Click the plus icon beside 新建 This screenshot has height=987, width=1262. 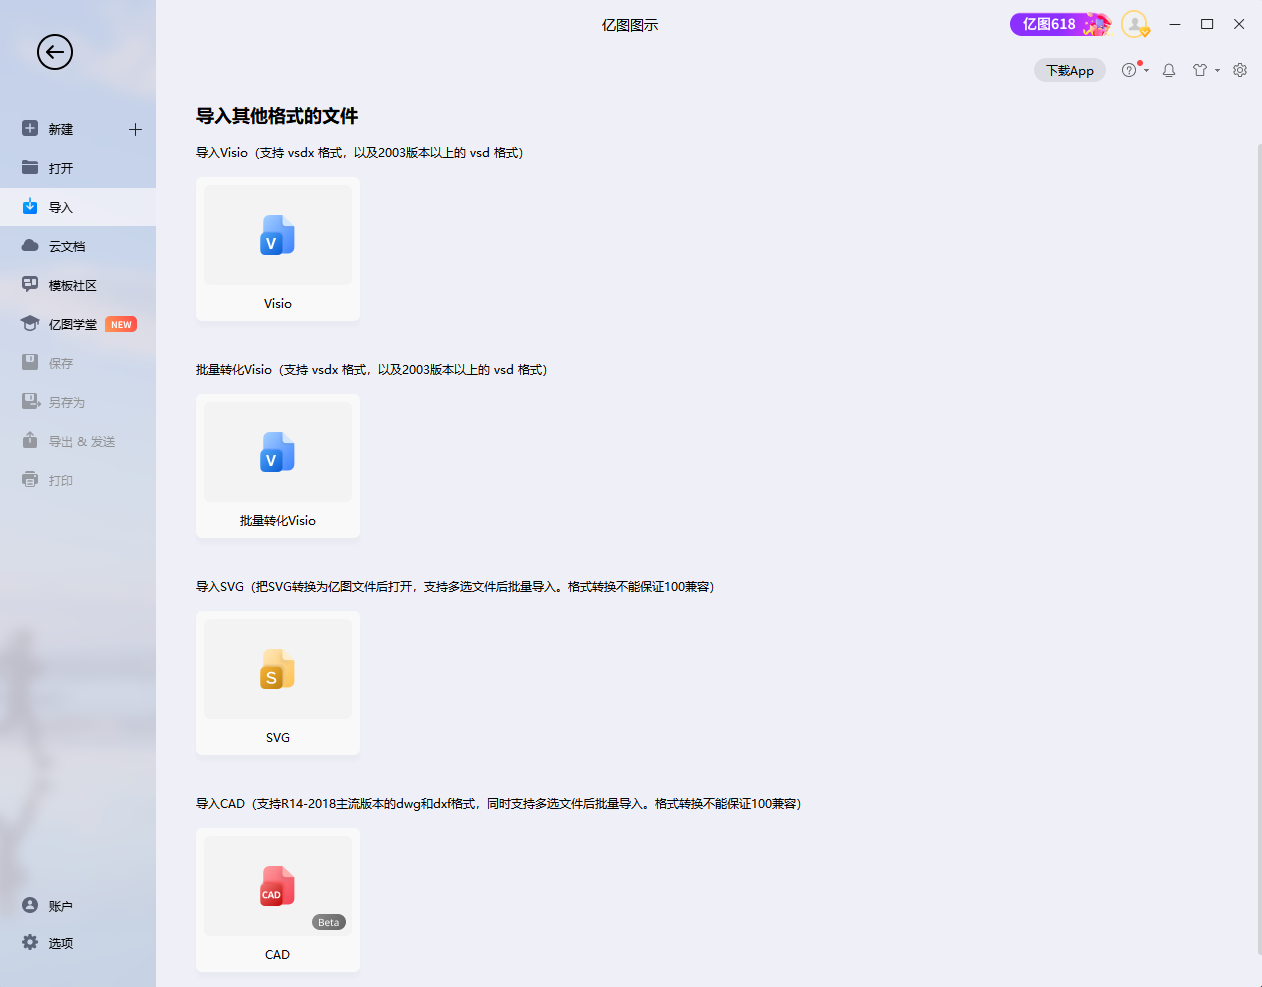135,129
